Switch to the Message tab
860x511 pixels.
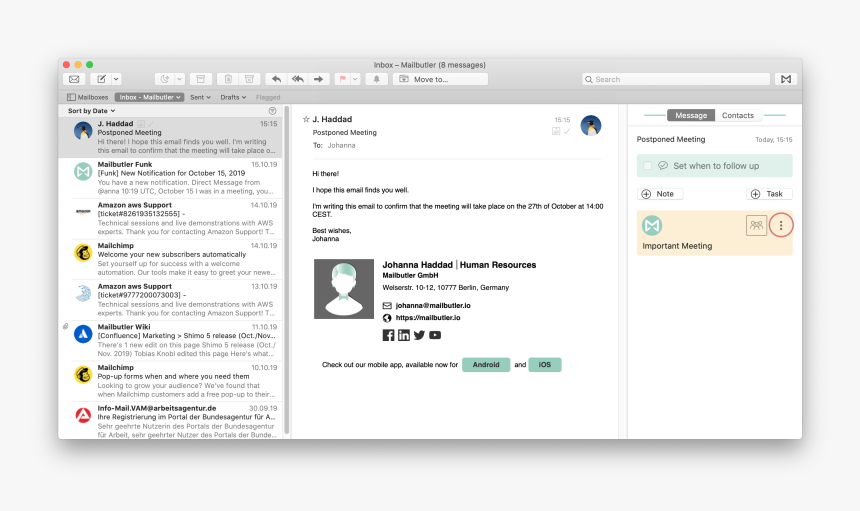[x=691, y=115]
